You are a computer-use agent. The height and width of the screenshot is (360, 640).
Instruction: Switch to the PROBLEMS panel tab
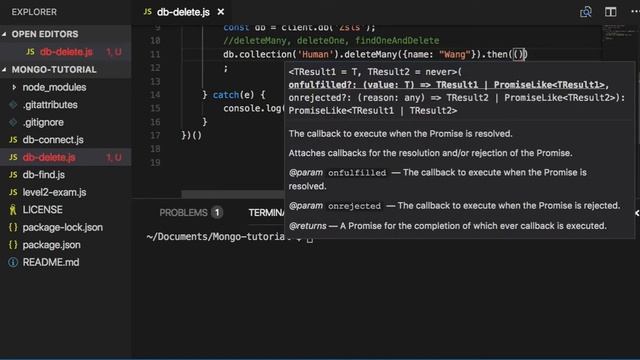click(183, 213)
